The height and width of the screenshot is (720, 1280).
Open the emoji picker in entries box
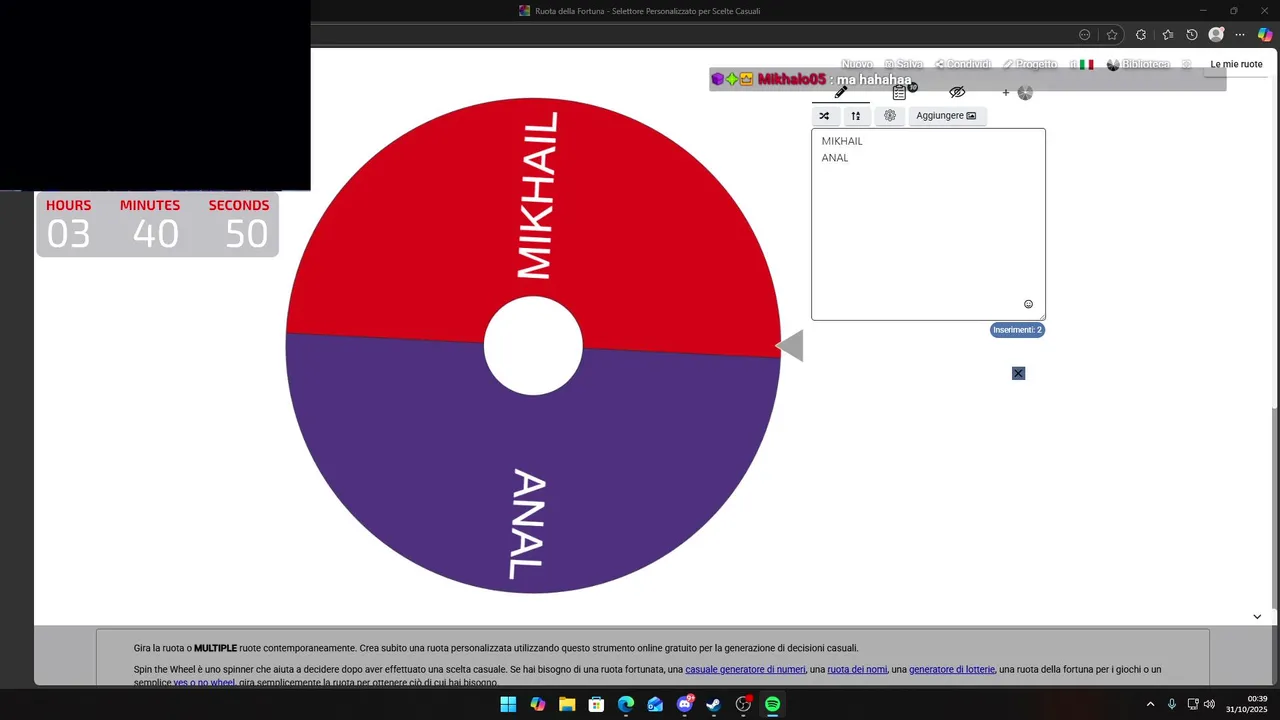(1028, 304)
